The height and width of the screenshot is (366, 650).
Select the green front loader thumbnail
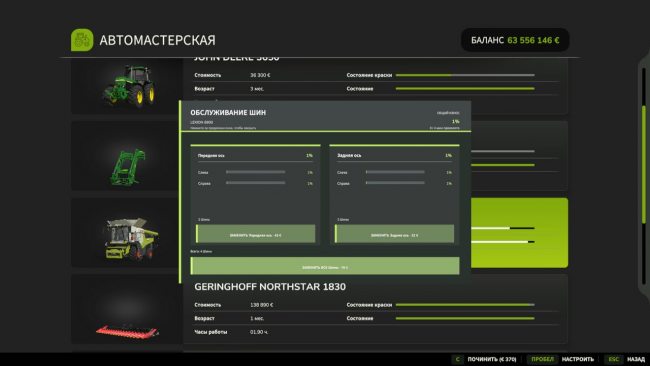tap(127, 156)
